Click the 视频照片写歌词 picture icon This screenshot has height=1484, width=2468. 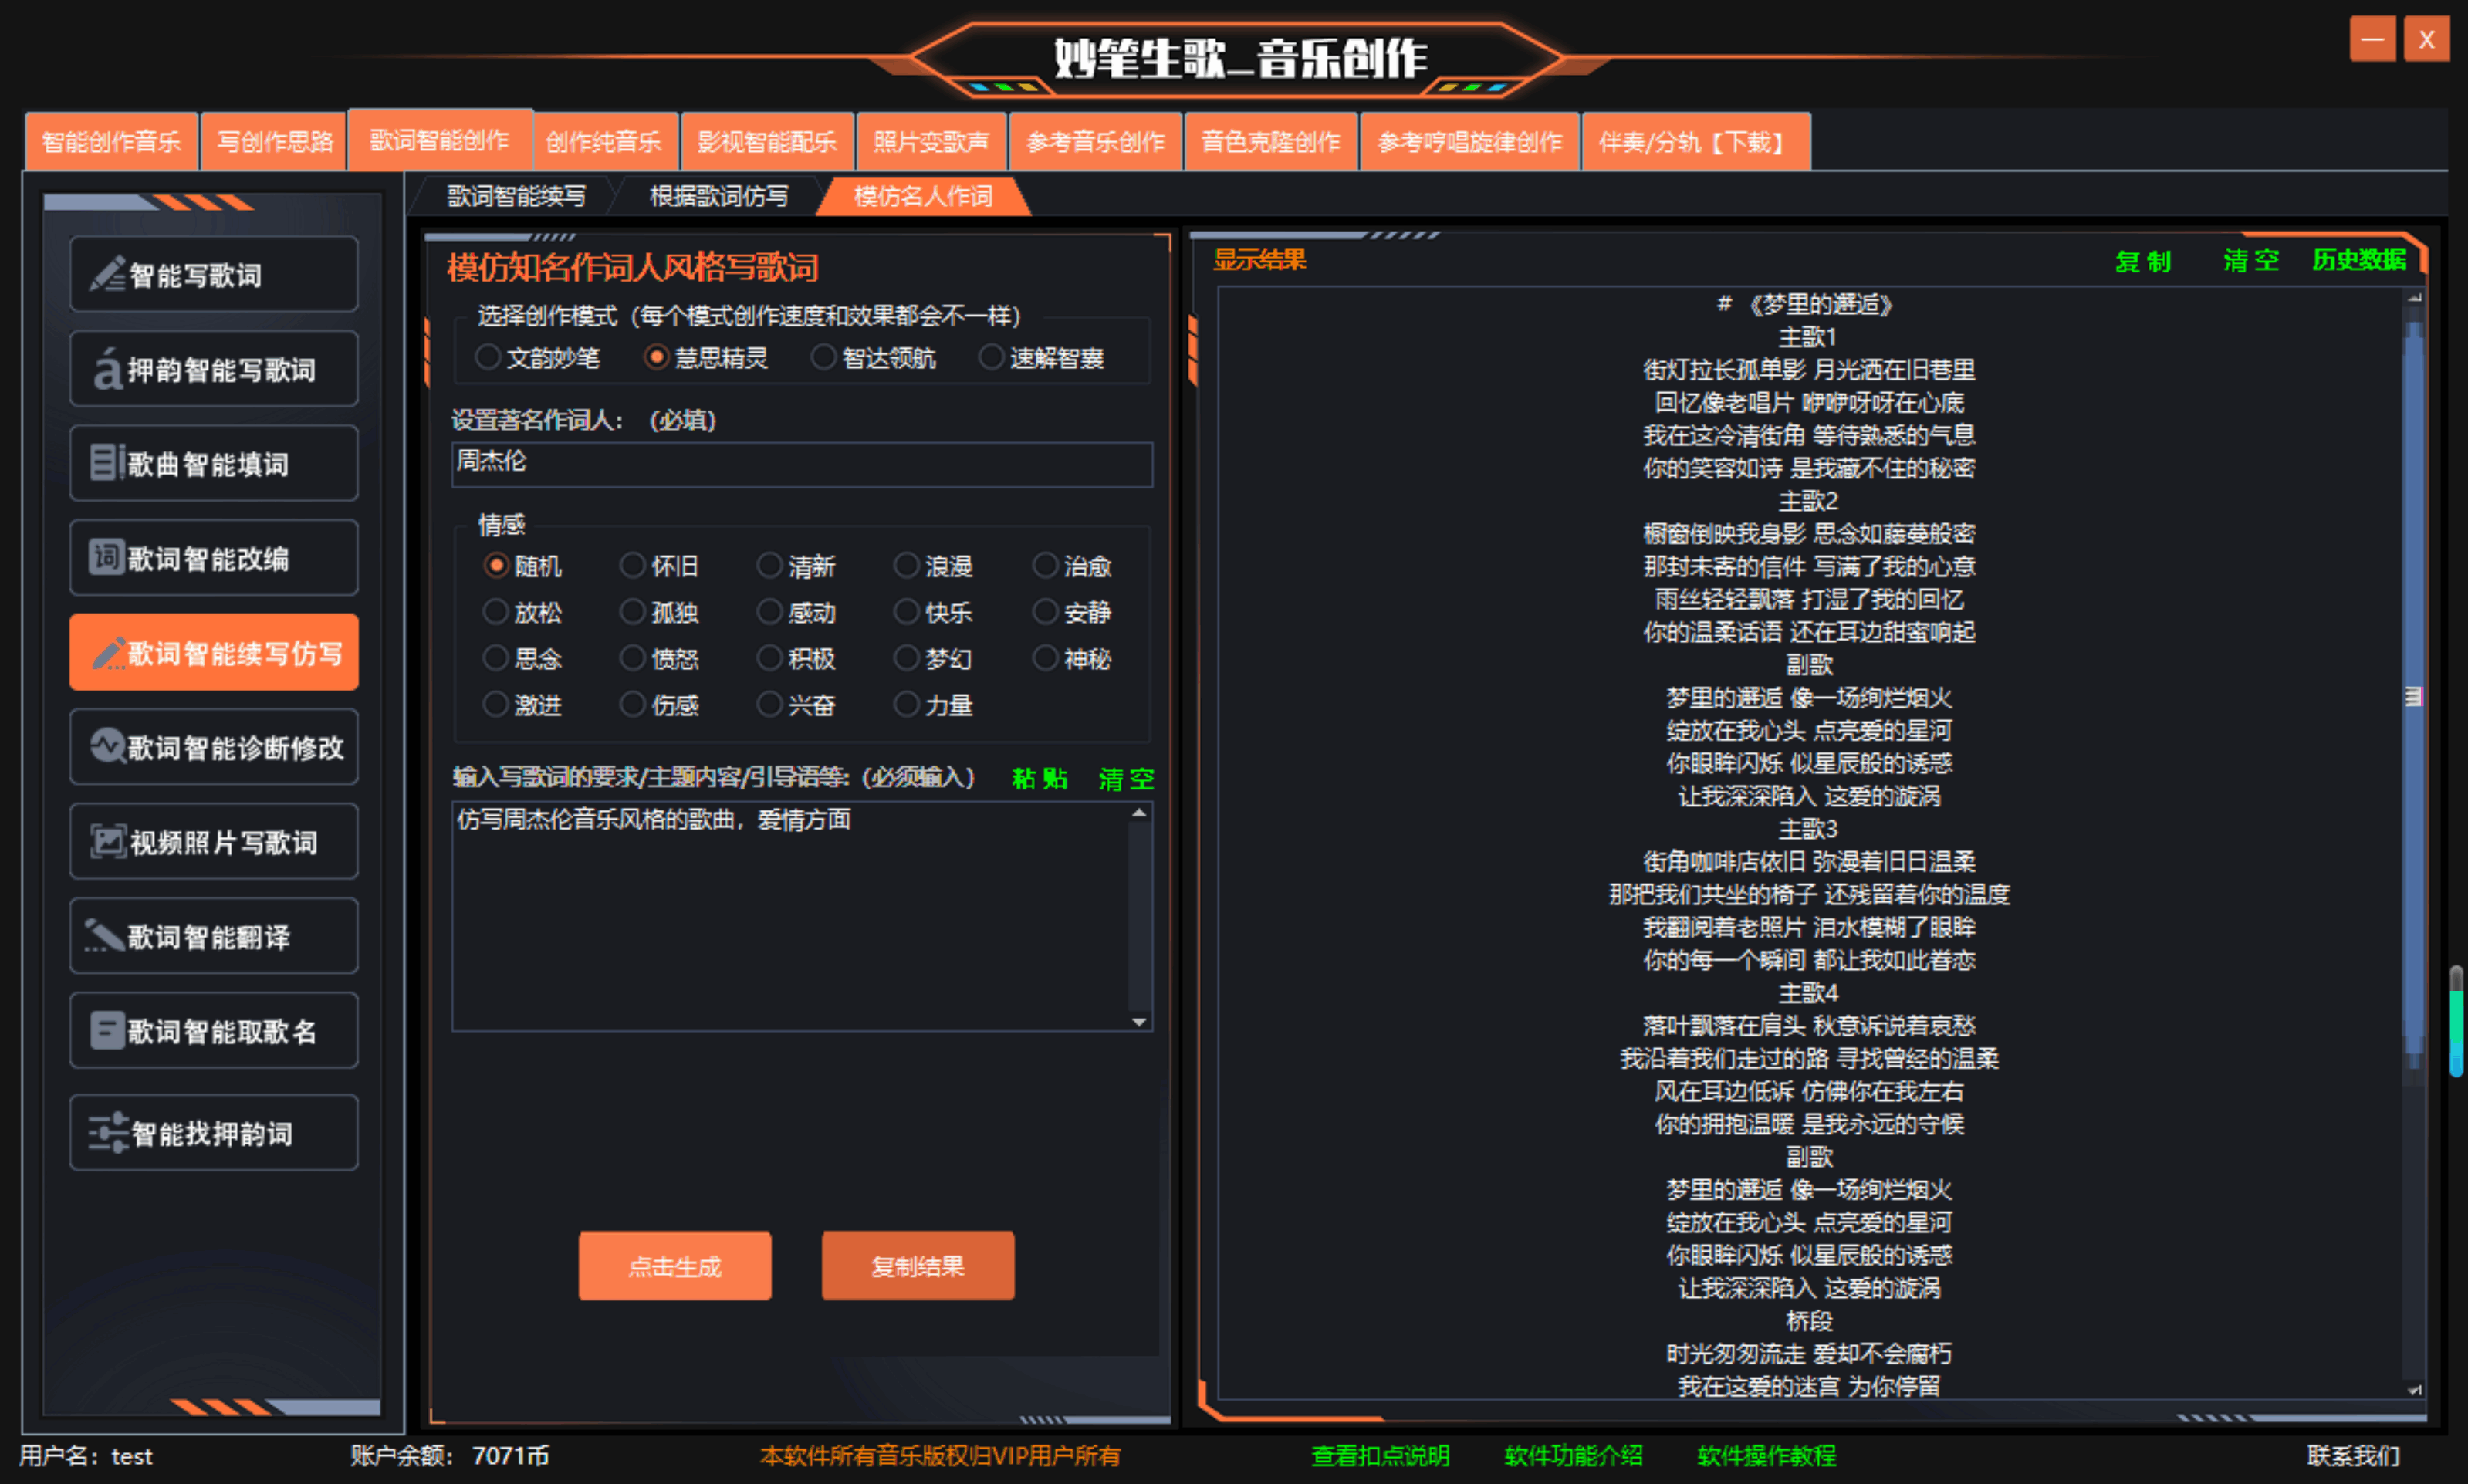(x=107, y=841)
